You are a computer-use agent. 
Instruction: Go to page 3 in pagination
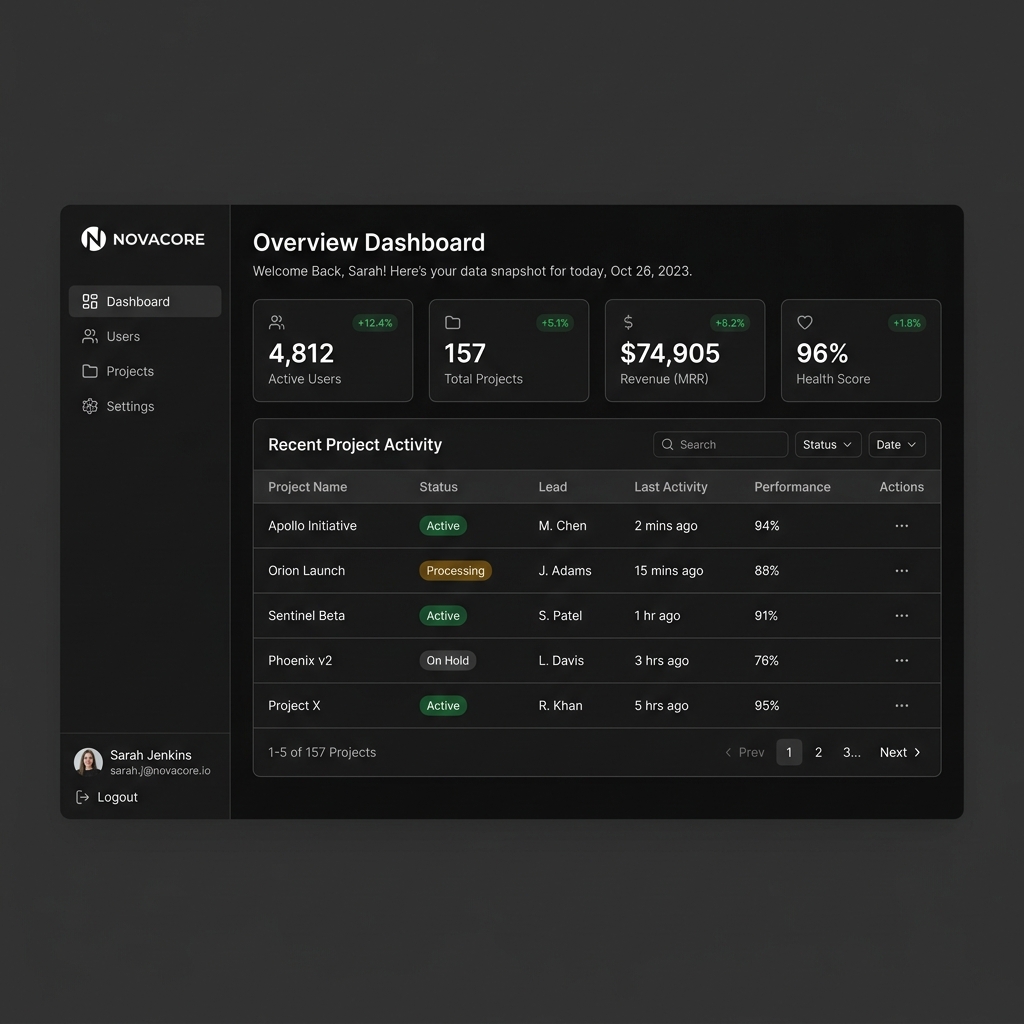[852, 752]
